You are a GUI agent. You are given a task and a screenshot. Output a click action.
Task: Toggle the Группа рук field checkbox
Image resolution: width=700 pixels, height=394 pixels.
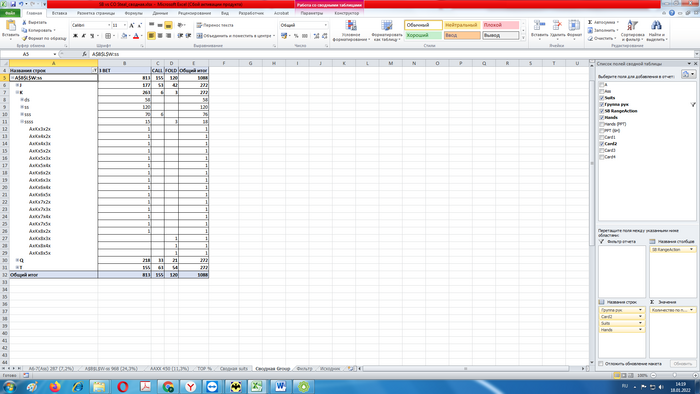[602, 104]
